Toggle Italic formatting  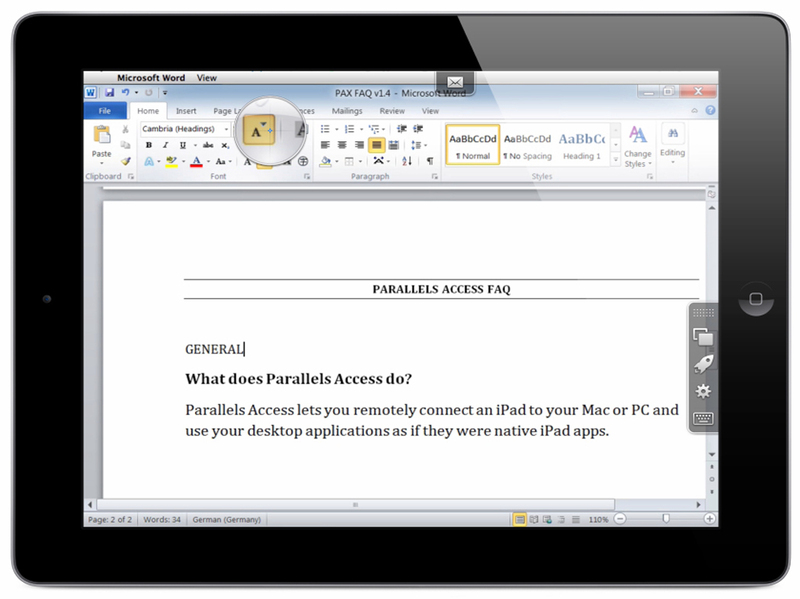[165, 145]
